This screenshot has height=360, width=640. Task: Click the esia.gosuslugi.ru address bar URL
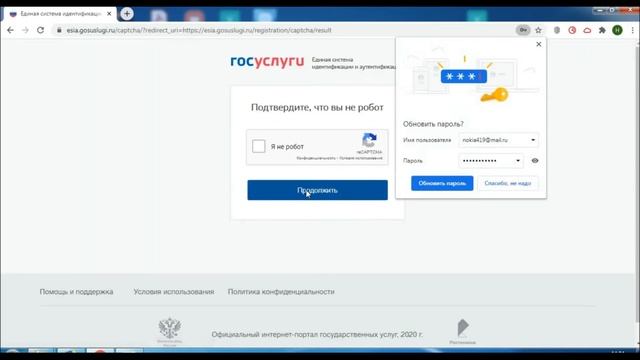[199, 30]
